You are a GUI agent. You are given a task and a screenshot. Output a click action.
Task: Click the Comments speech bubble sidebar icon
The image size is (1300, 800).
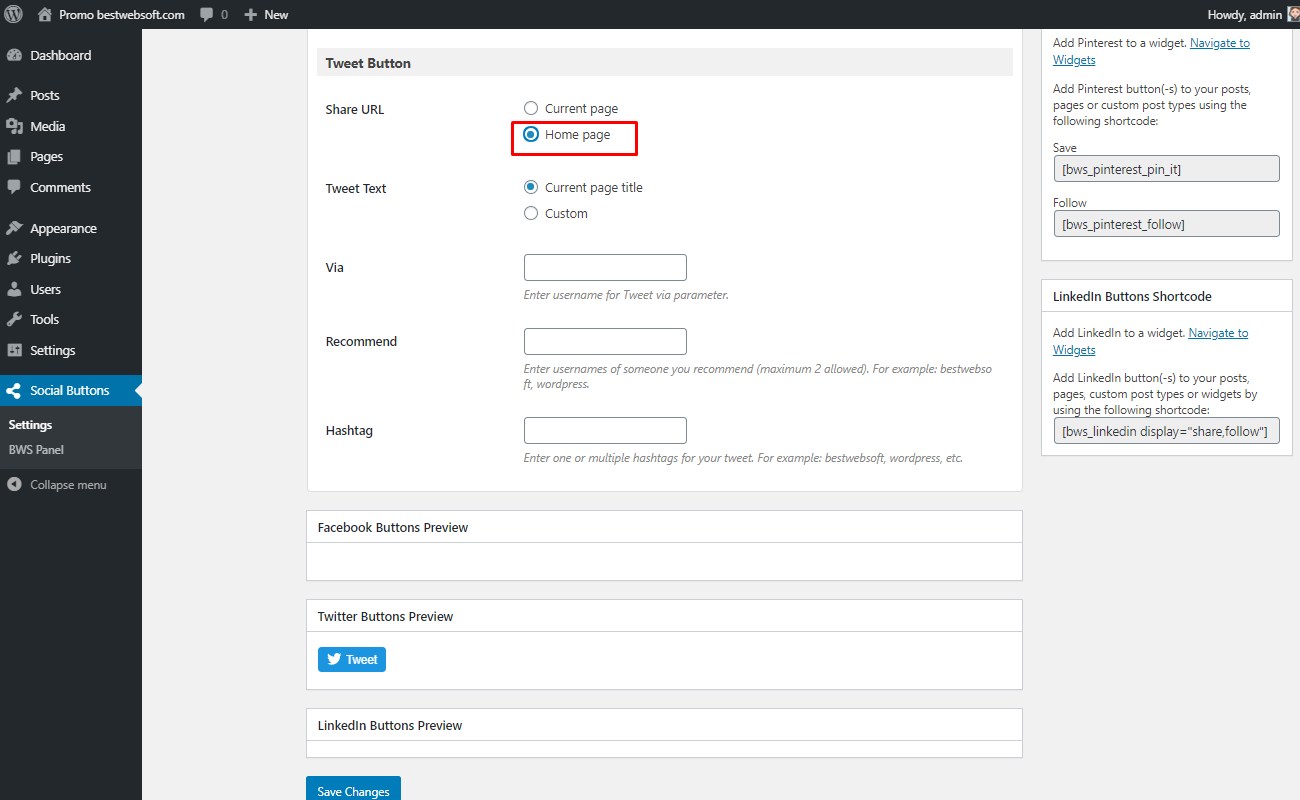click(14, 187)
